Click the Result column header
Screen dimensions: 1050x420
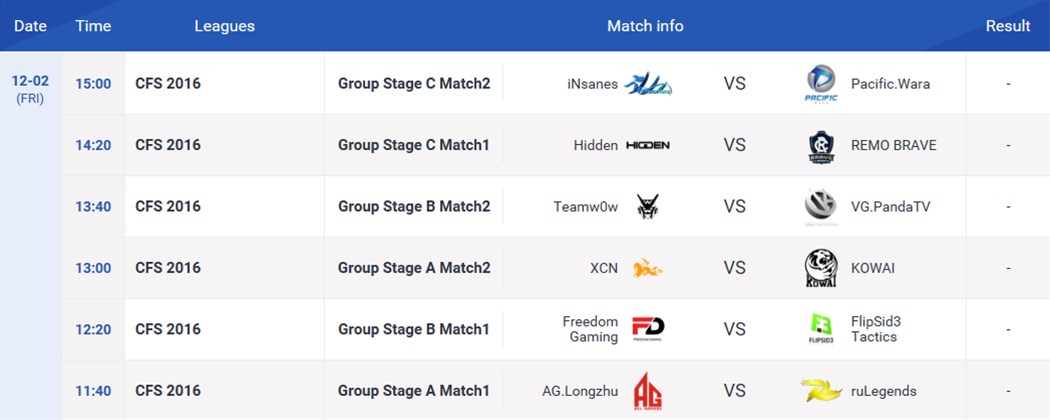tap(1008, 26)
